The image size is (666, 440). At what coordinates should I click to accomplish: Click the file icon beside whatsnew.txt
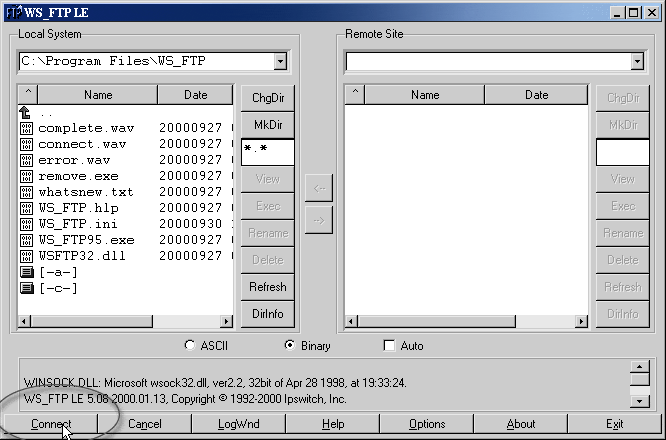click(26, 192)
